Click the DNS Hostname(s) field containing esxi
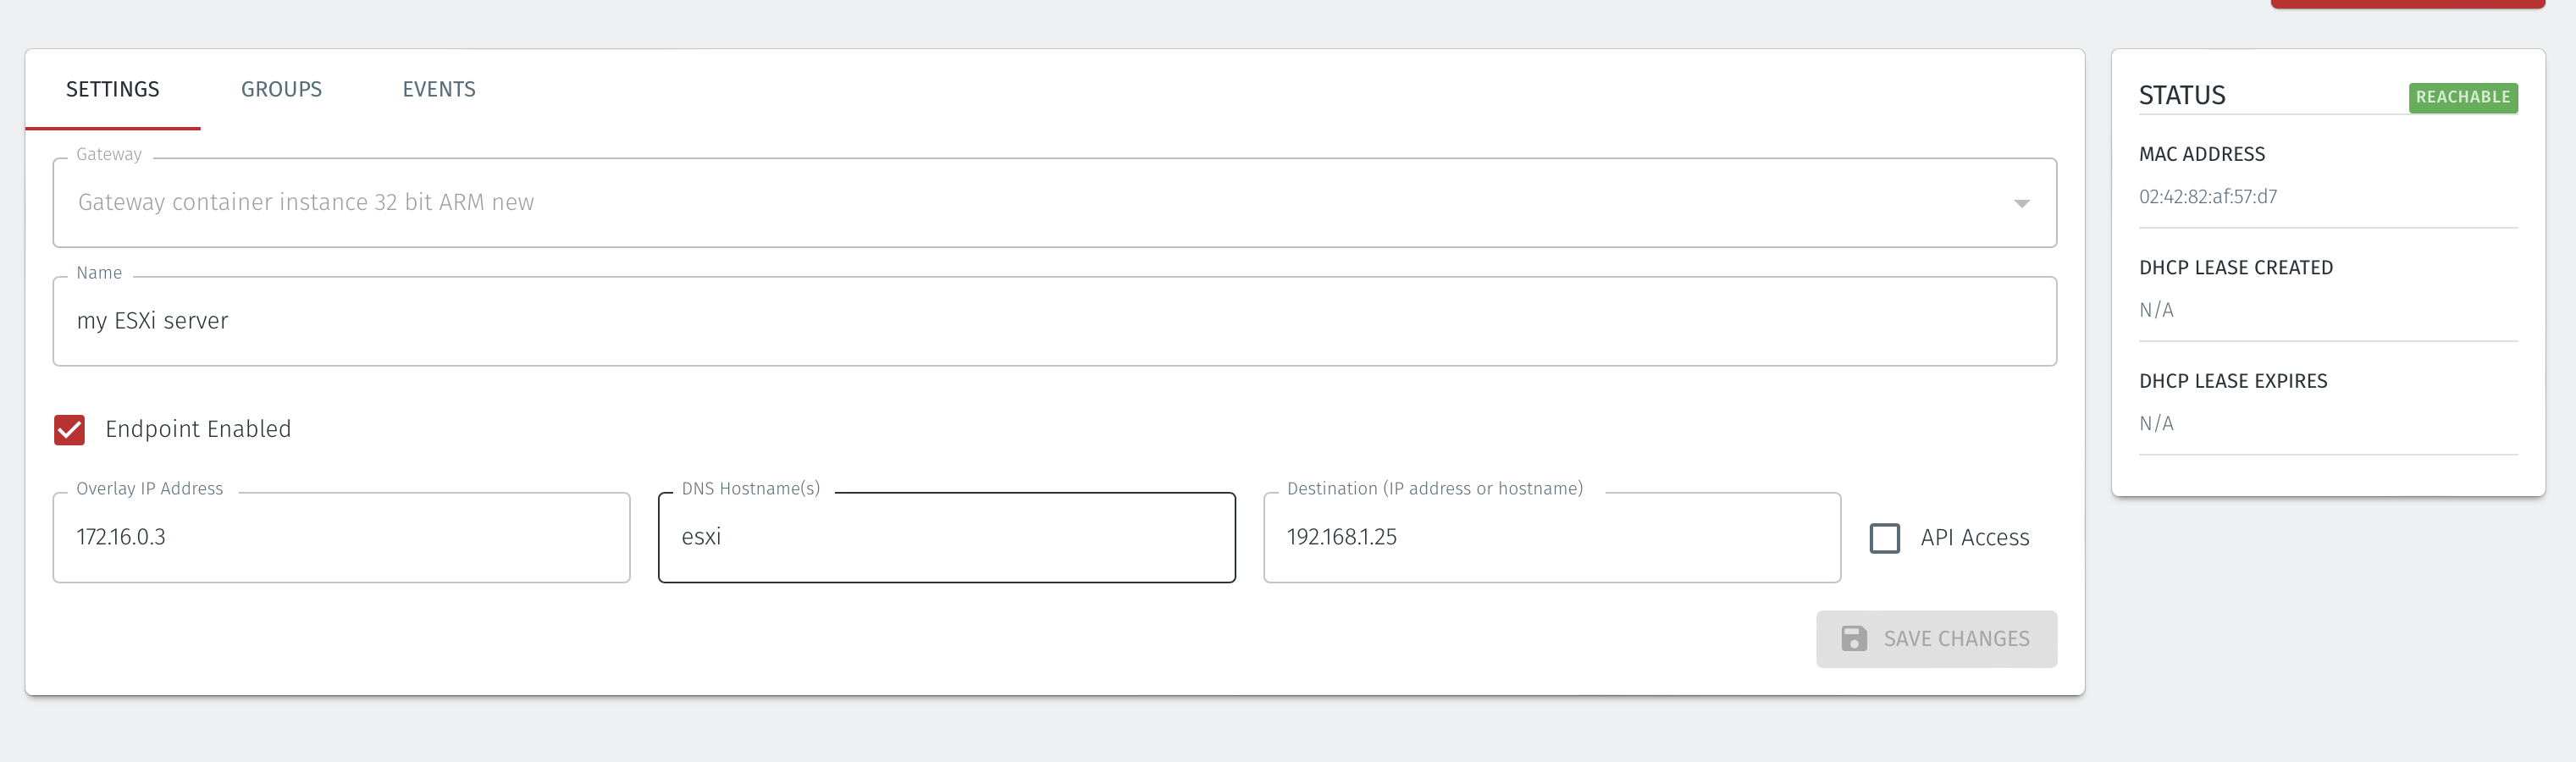The image size is (2576, 762). tap(946, 537)
